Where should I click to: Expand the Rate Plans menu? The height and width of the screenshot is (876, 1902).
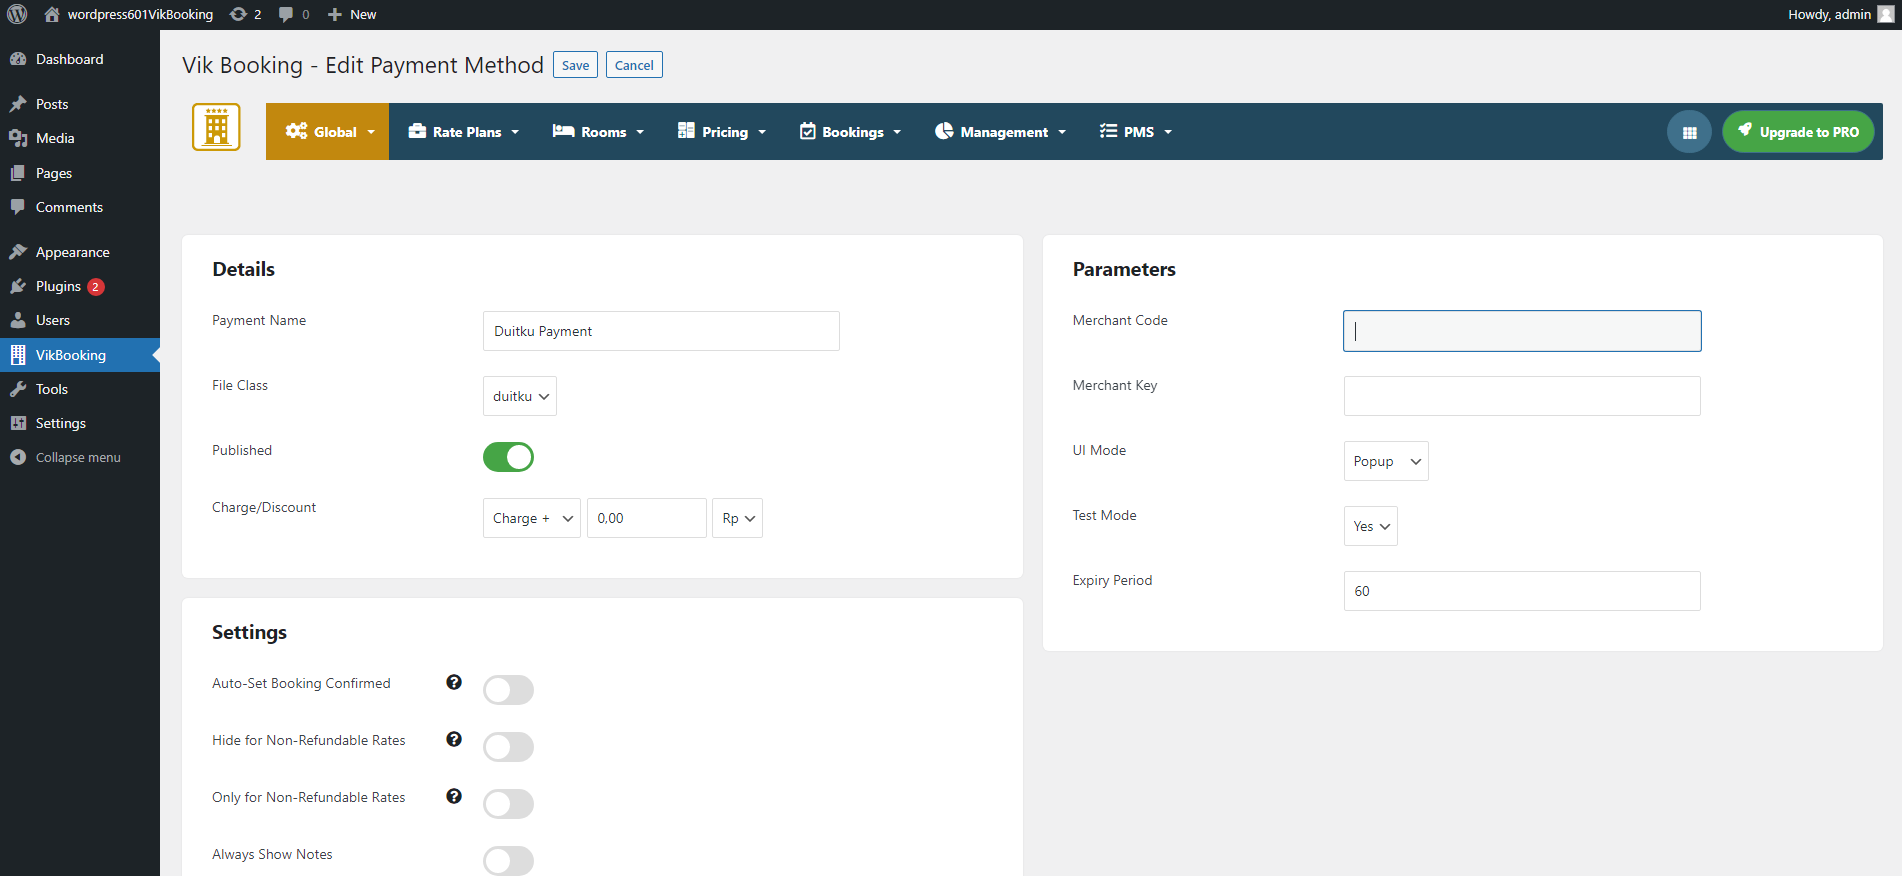(x=464, y=132)
